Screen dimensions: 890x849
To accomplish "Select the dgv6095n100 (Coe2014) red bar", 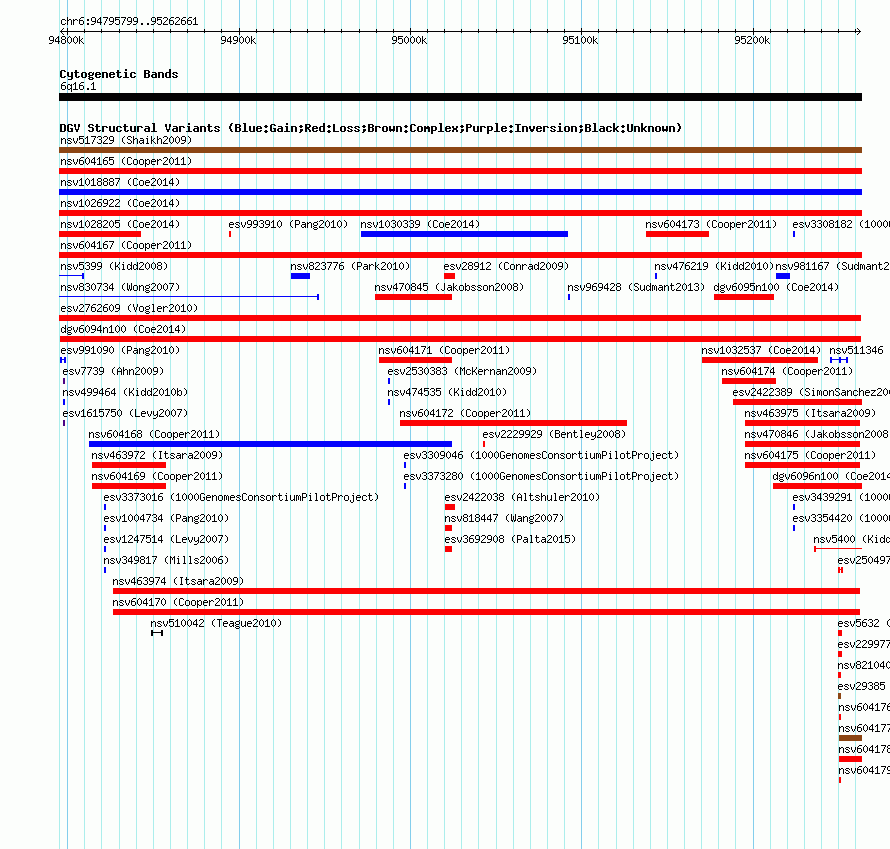I will tap(744, 297).
